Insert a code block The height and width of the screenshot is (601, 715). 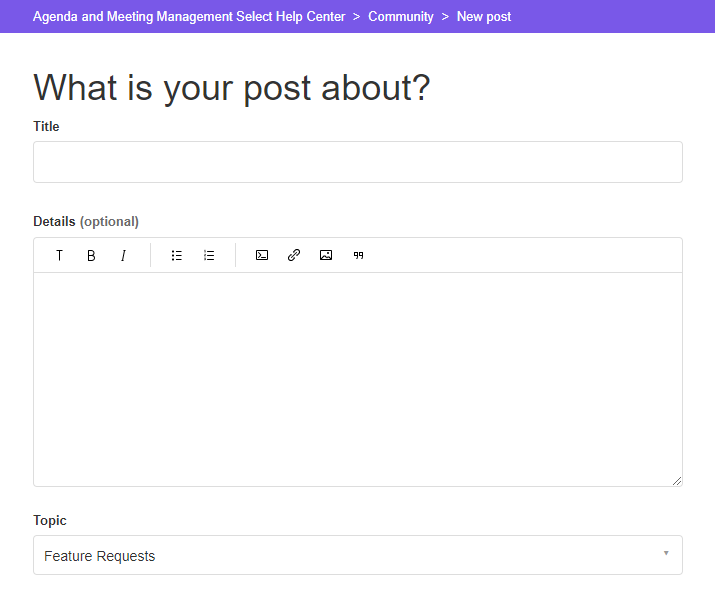click(x=262, y=255)
